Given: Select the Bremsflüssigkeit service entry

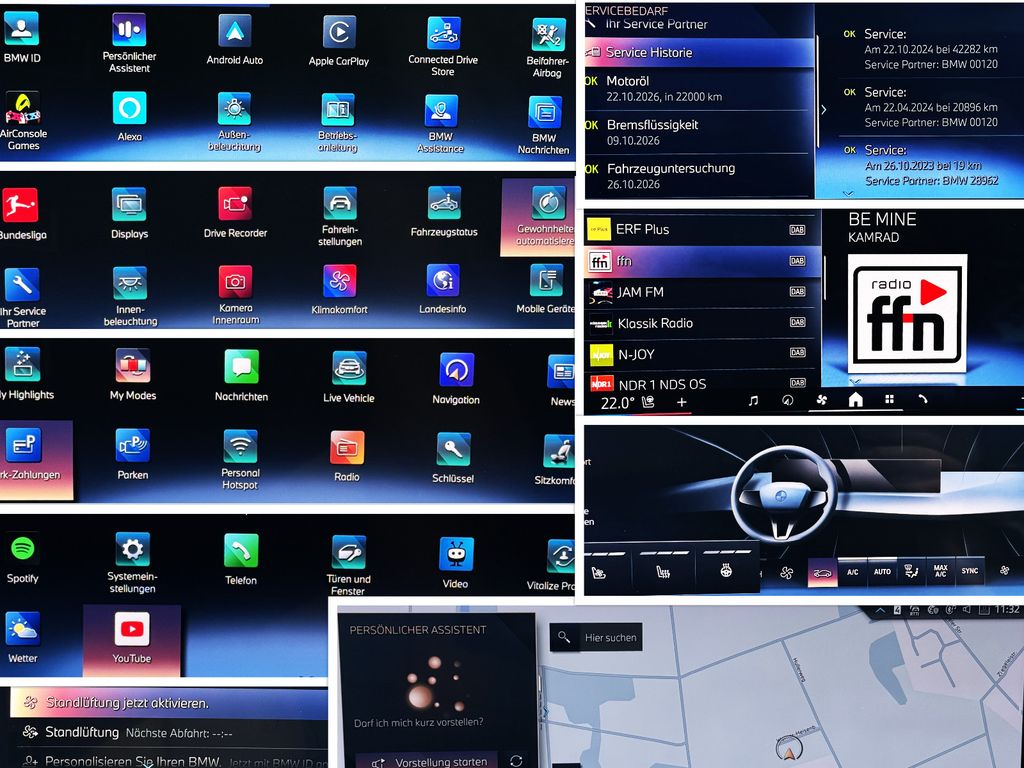Looking at the screenshot, I should (x=699, y=133).
